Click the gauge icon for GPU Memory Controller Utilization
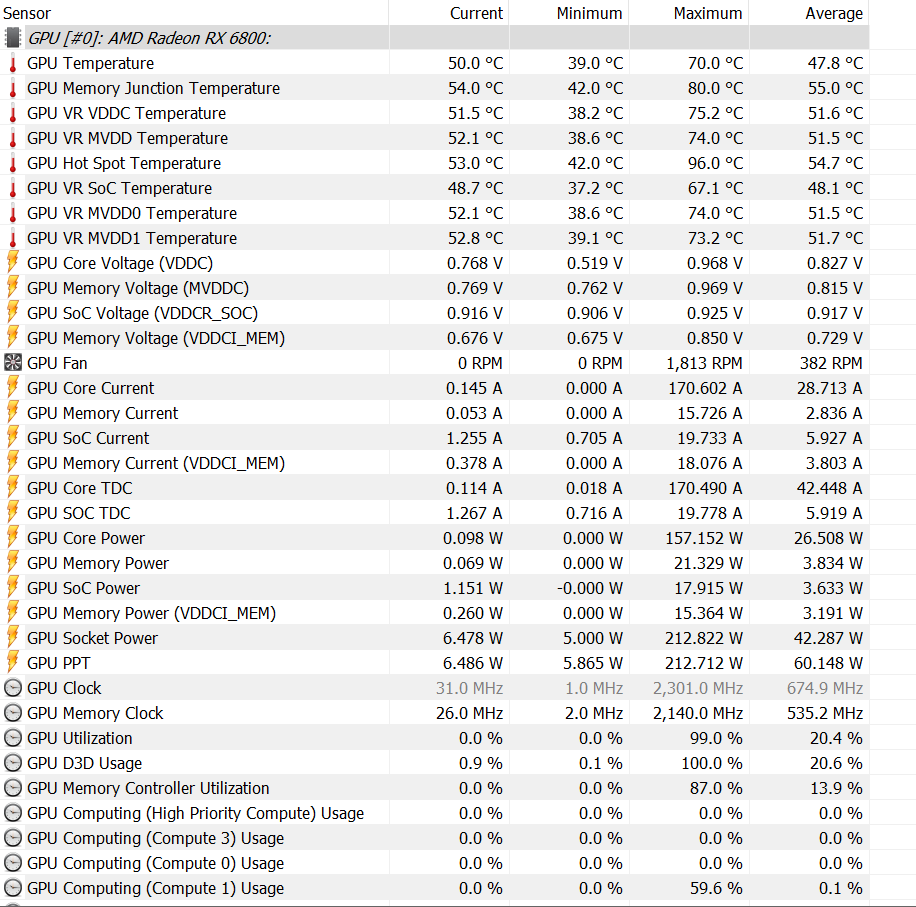This screenshot has height=907, width=916. (x=12, y=788)
